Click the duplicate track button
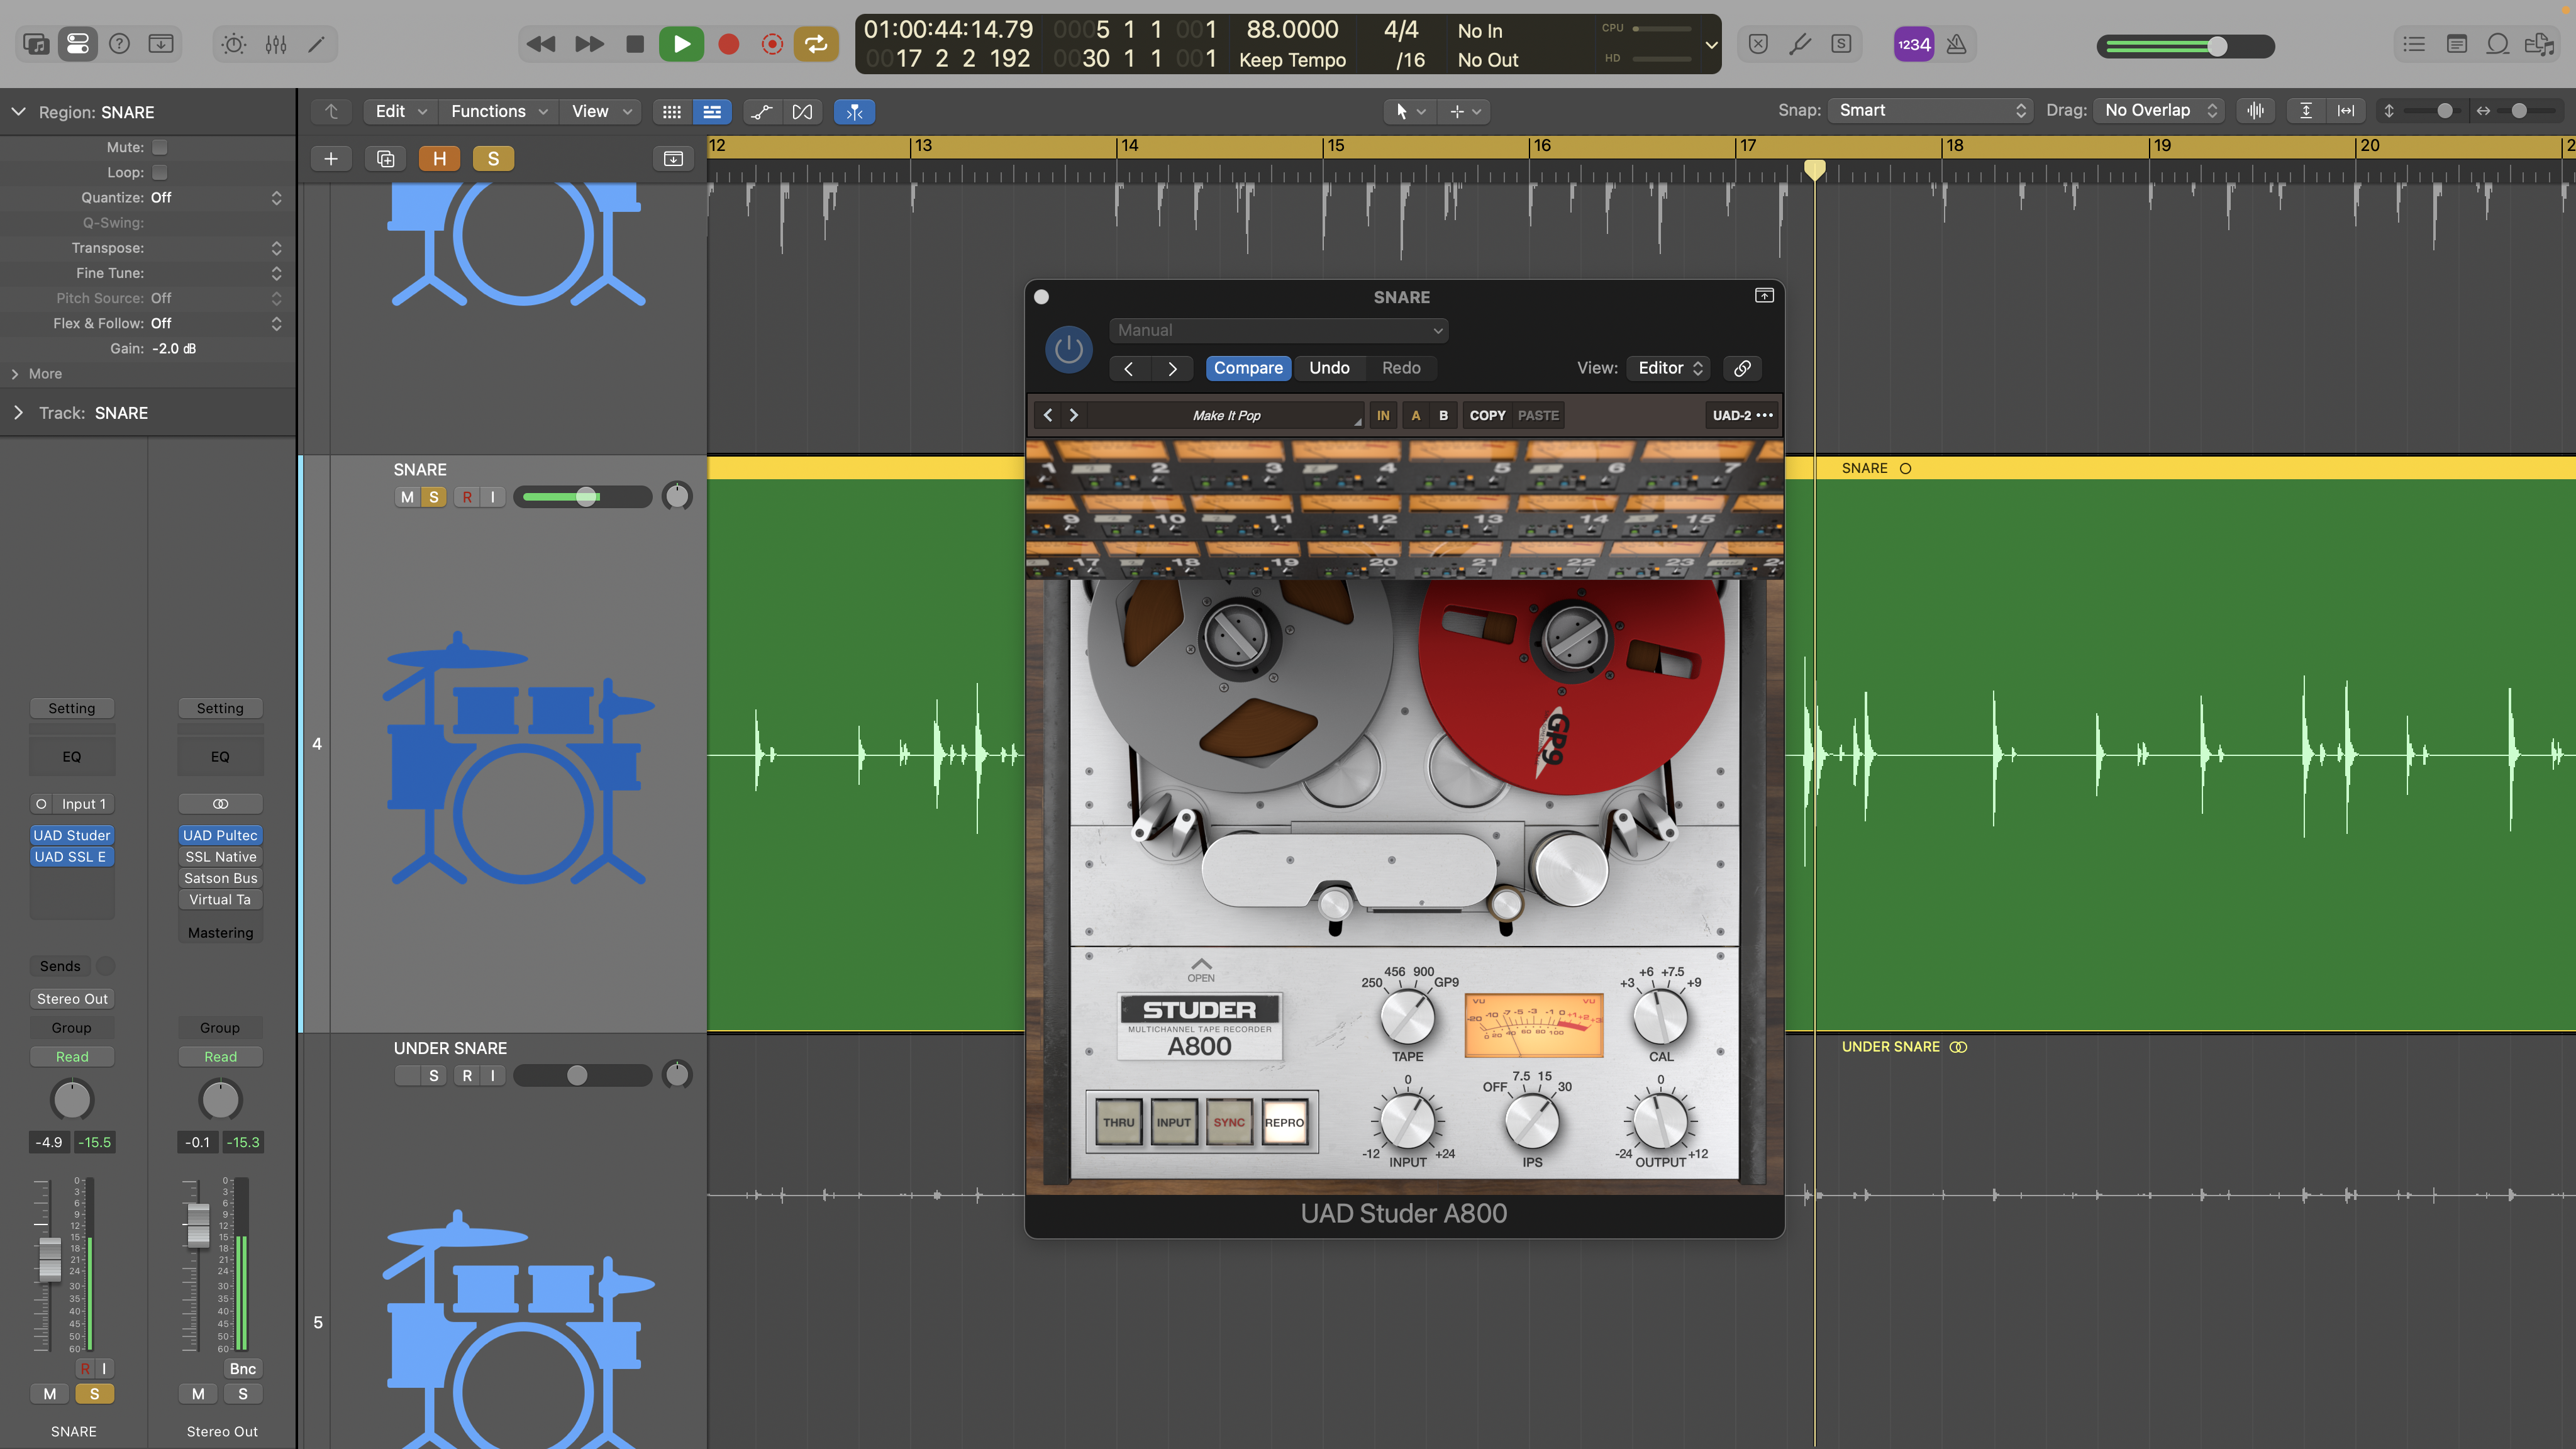The height and width of the screenshot is (1449, 2576). pos(385,159)
